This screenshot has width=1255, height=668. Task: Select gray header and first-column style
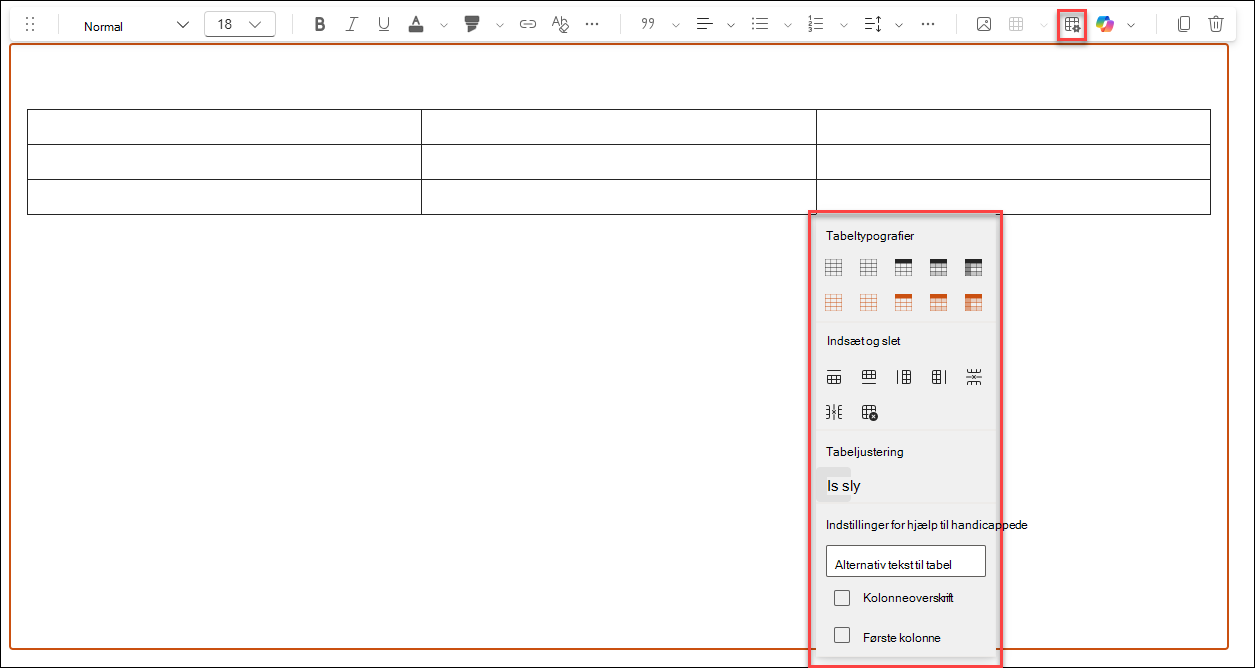click(974, 267)
